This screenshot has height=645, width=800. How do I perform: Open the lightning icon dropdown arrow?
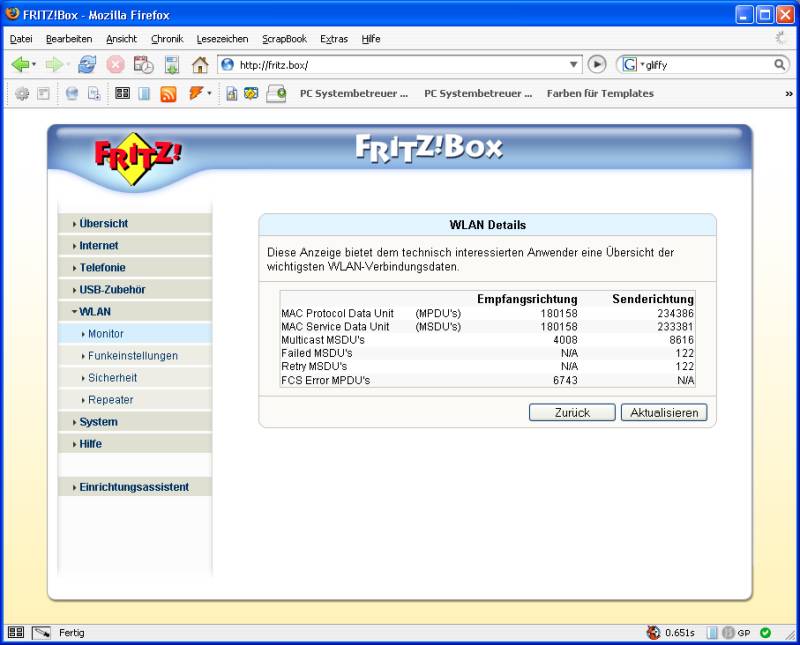pos(209,93)
